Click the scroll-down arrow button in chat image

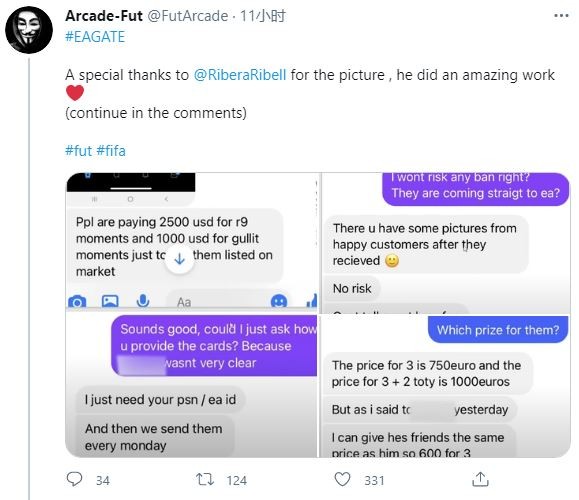pyautogui.click(x=179, y=259)
